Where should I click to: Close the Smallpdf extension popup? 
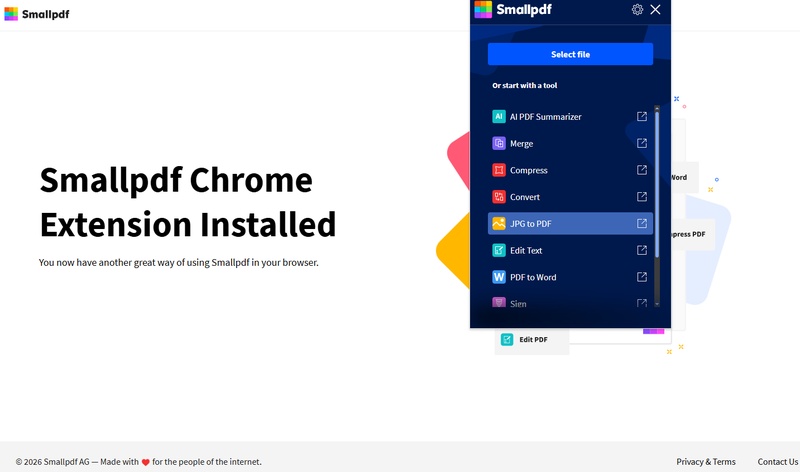pyautogui.click(x=655, y=9)
